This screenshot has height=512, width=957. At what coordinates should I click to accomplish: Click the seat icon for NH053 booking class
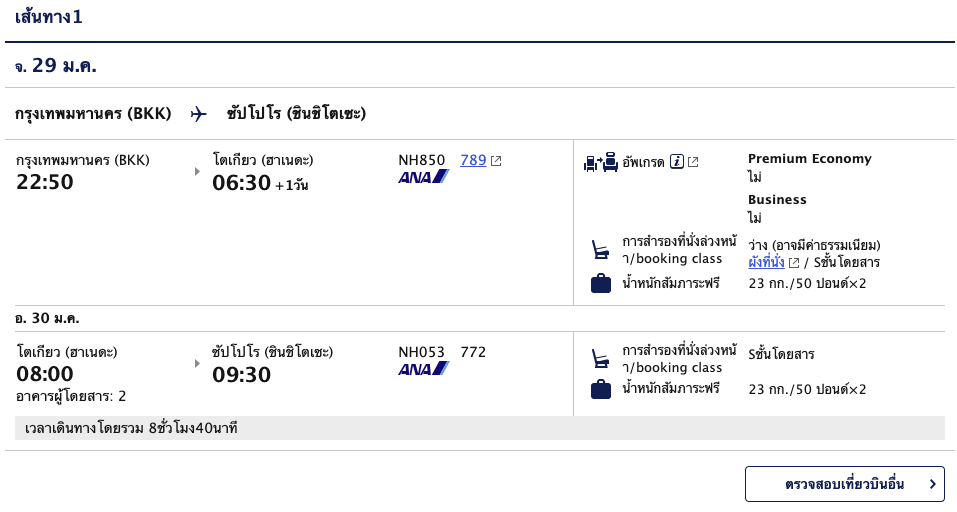601,358
